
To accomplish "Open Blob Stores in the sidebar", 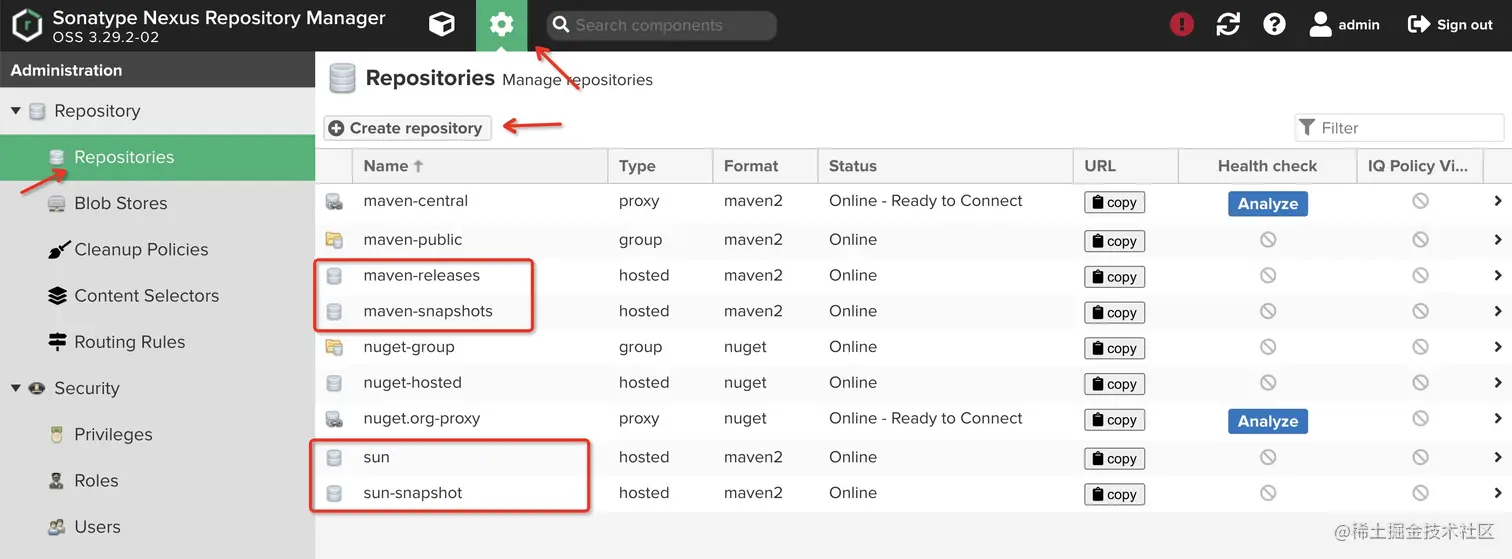I will click(x=157, y=203).
